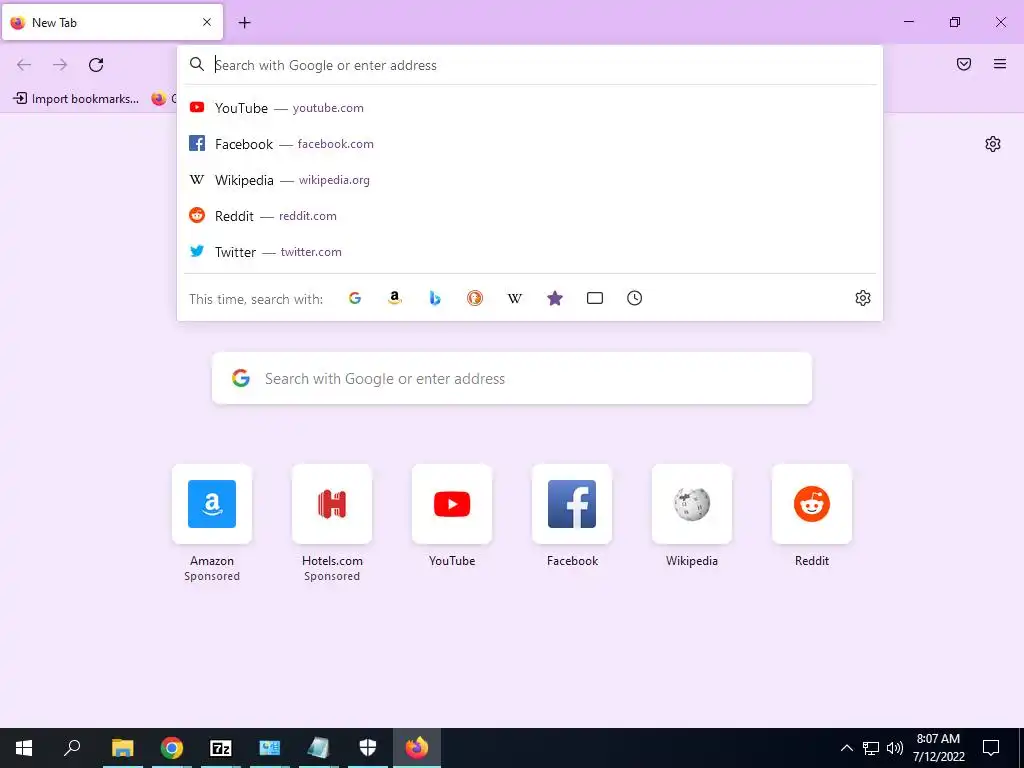Click Import bookmarks in bookmarks toolbar

coord(76,99)
